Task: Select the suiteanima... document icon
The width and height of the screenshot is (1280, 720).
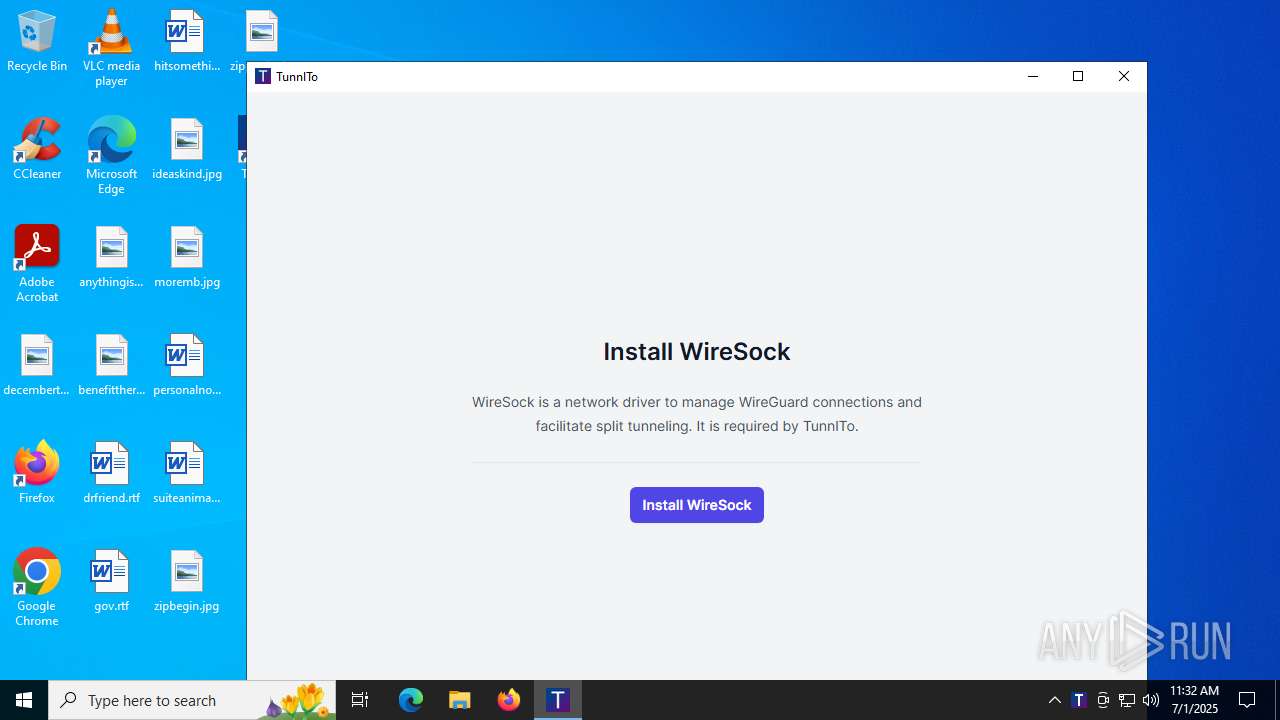Action: point(186,473)
